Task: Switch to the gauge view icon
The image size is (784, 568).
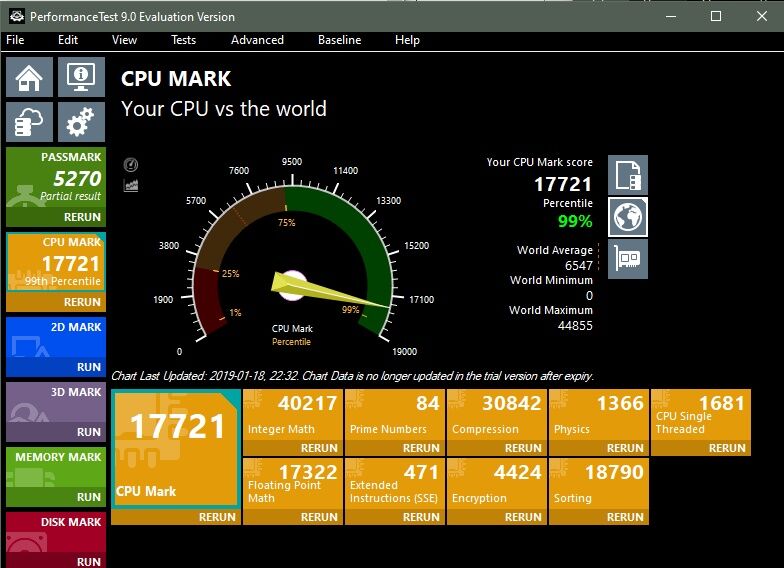Action: [131, 164]
